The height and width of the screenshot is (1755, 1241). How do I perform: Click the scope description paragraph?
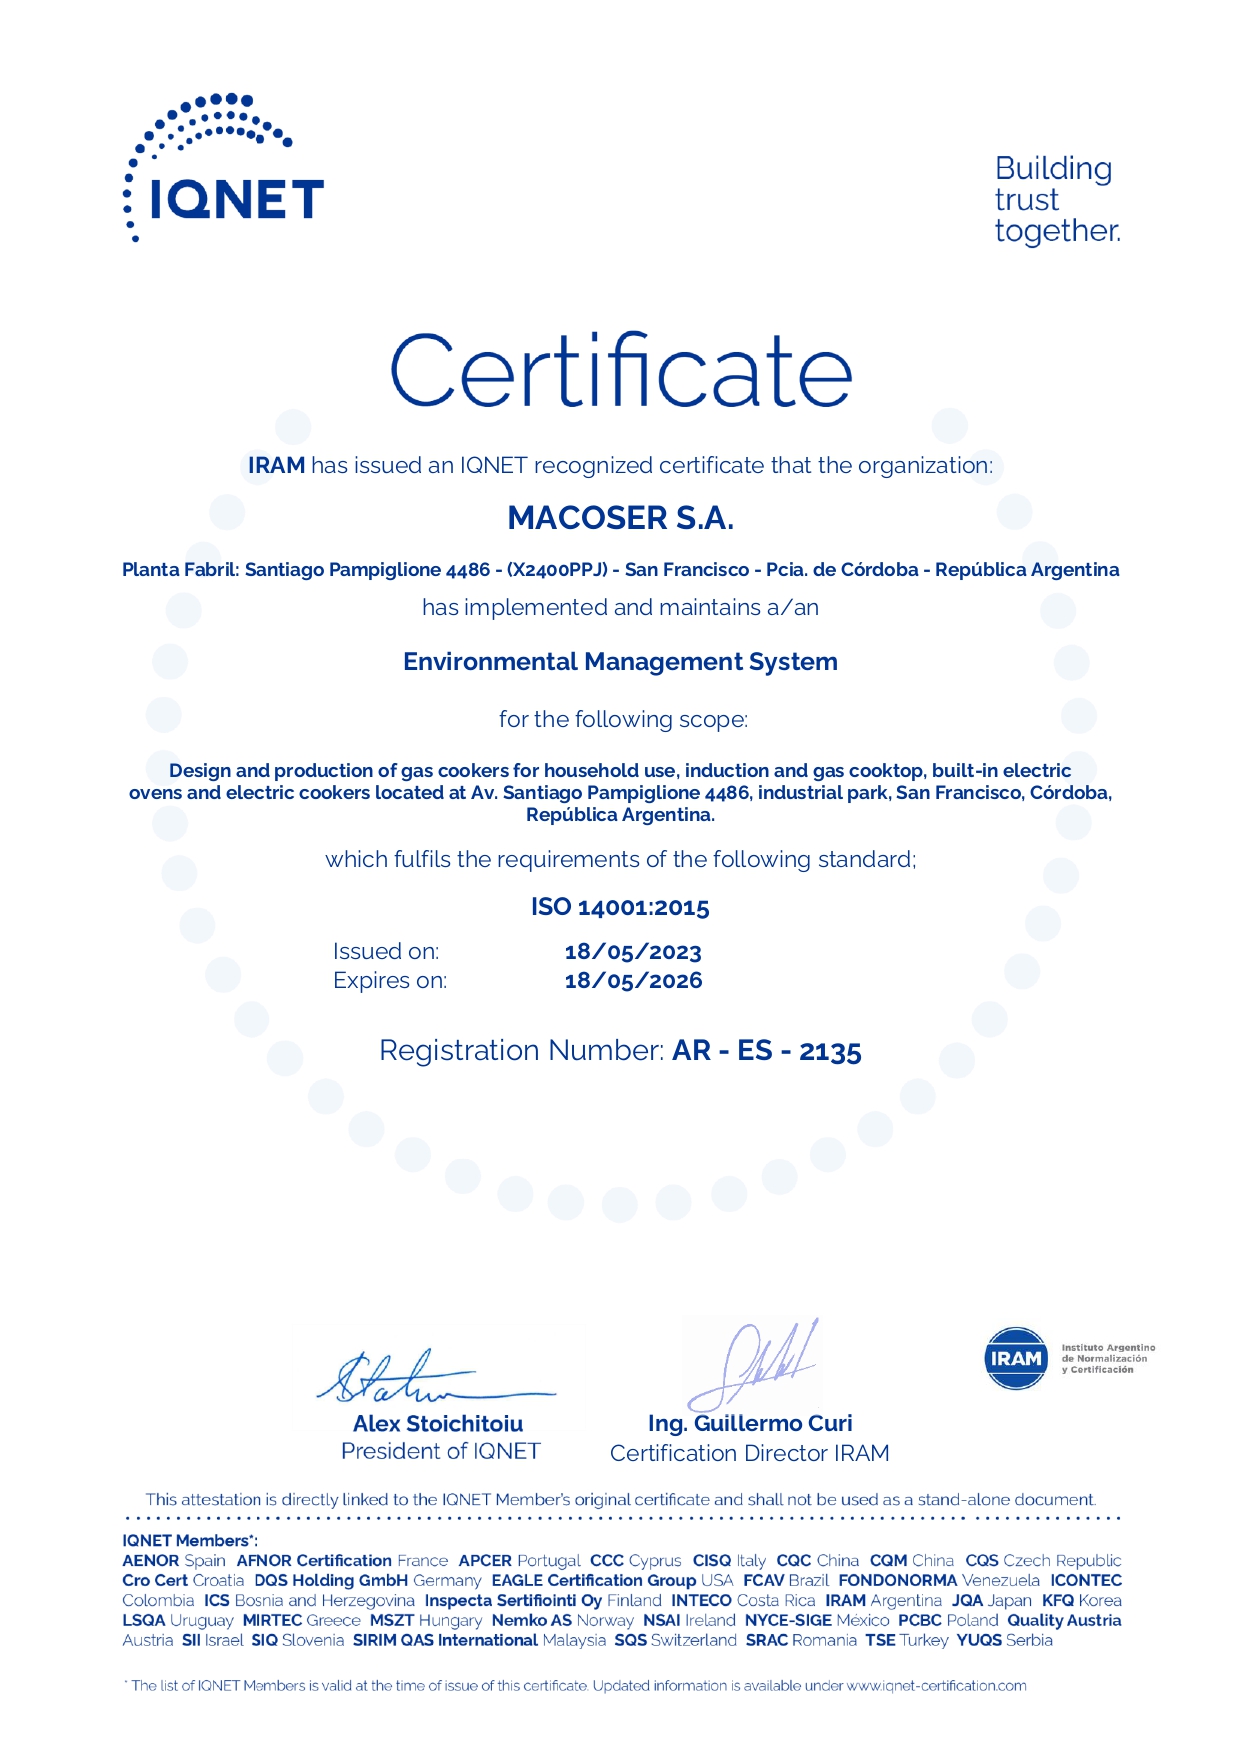pos(620,793)
